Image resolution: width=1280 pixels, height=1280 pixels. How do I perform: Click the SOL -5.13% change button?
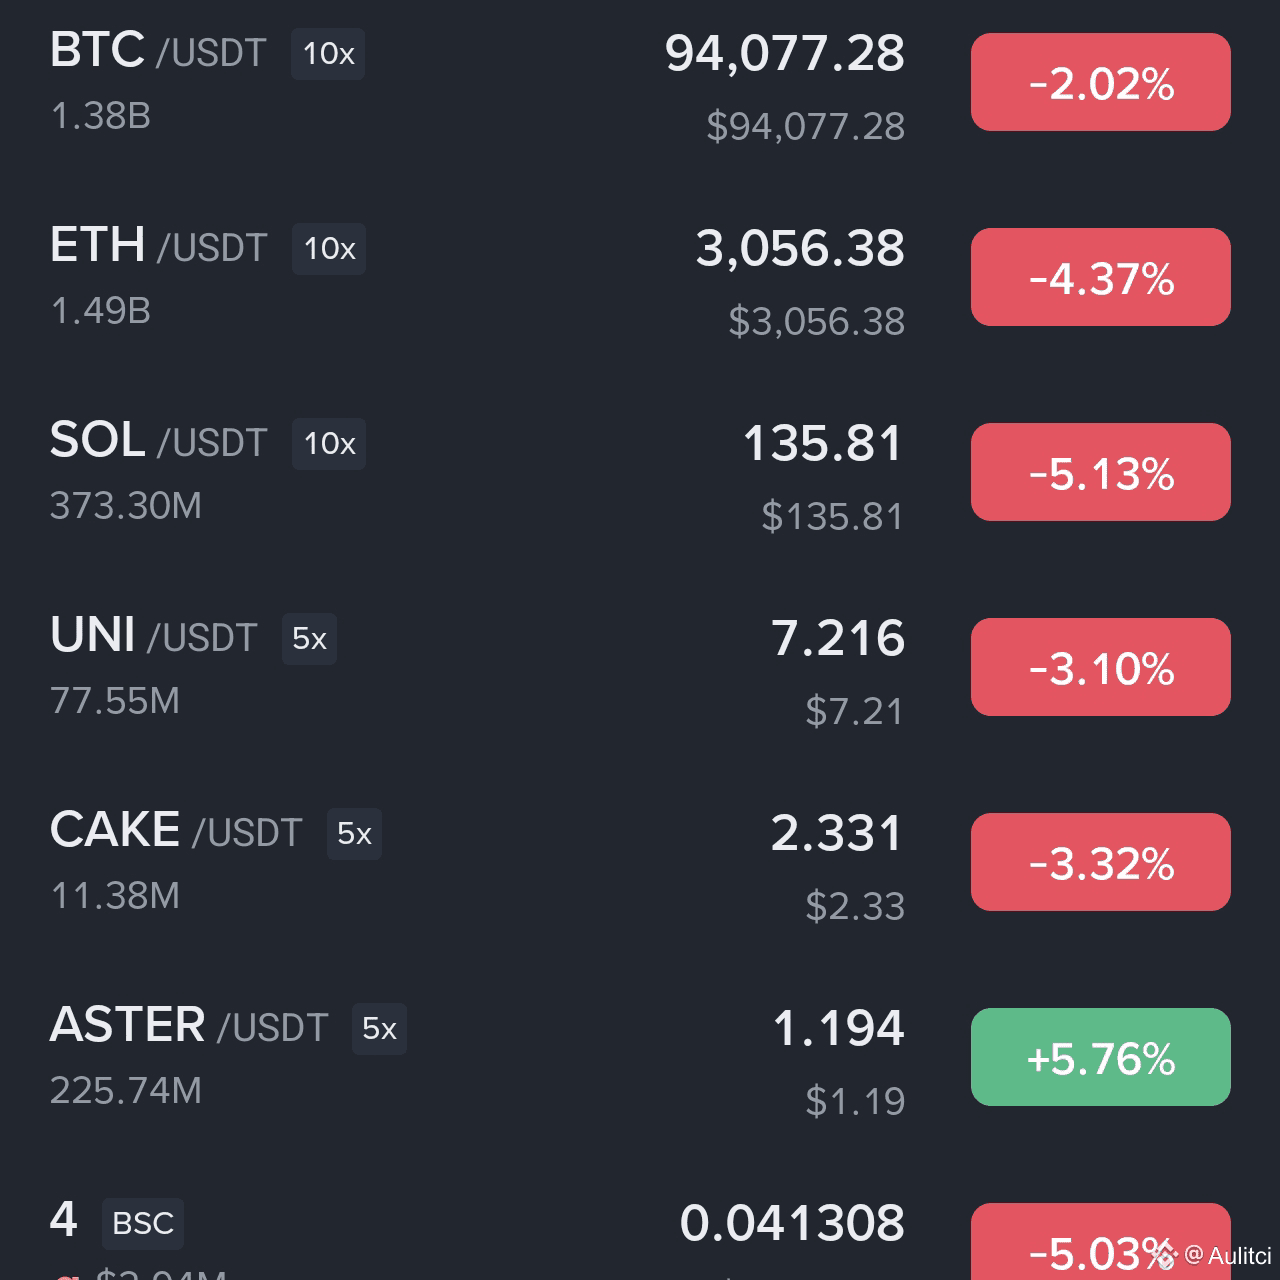[1101, 472]
